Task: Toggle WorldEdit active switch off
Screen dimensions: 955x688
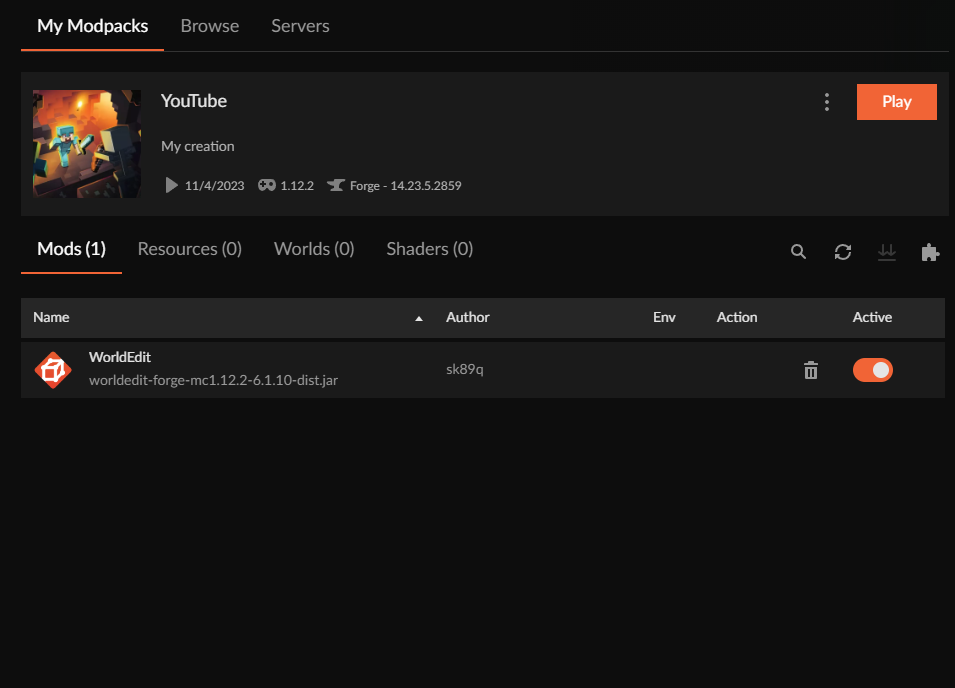Action: tap(872, 370)
